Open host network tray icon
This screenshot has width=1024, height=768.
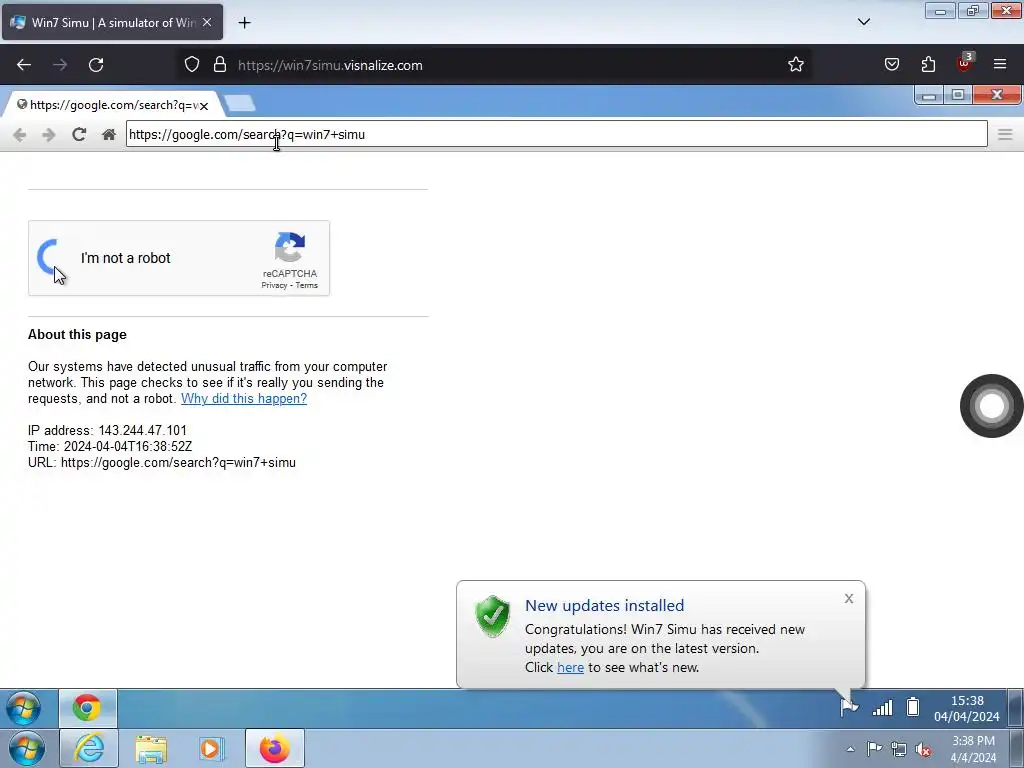click(899, 749)
